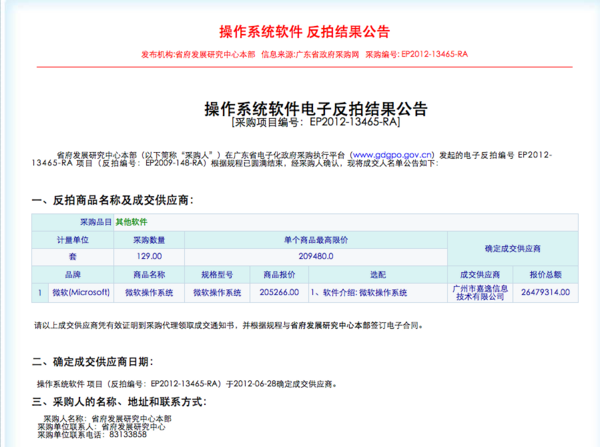This screenshot has height=447, width=600.
Task: Click the 确定成交供应商 header cell
Action: coord(513,248)
